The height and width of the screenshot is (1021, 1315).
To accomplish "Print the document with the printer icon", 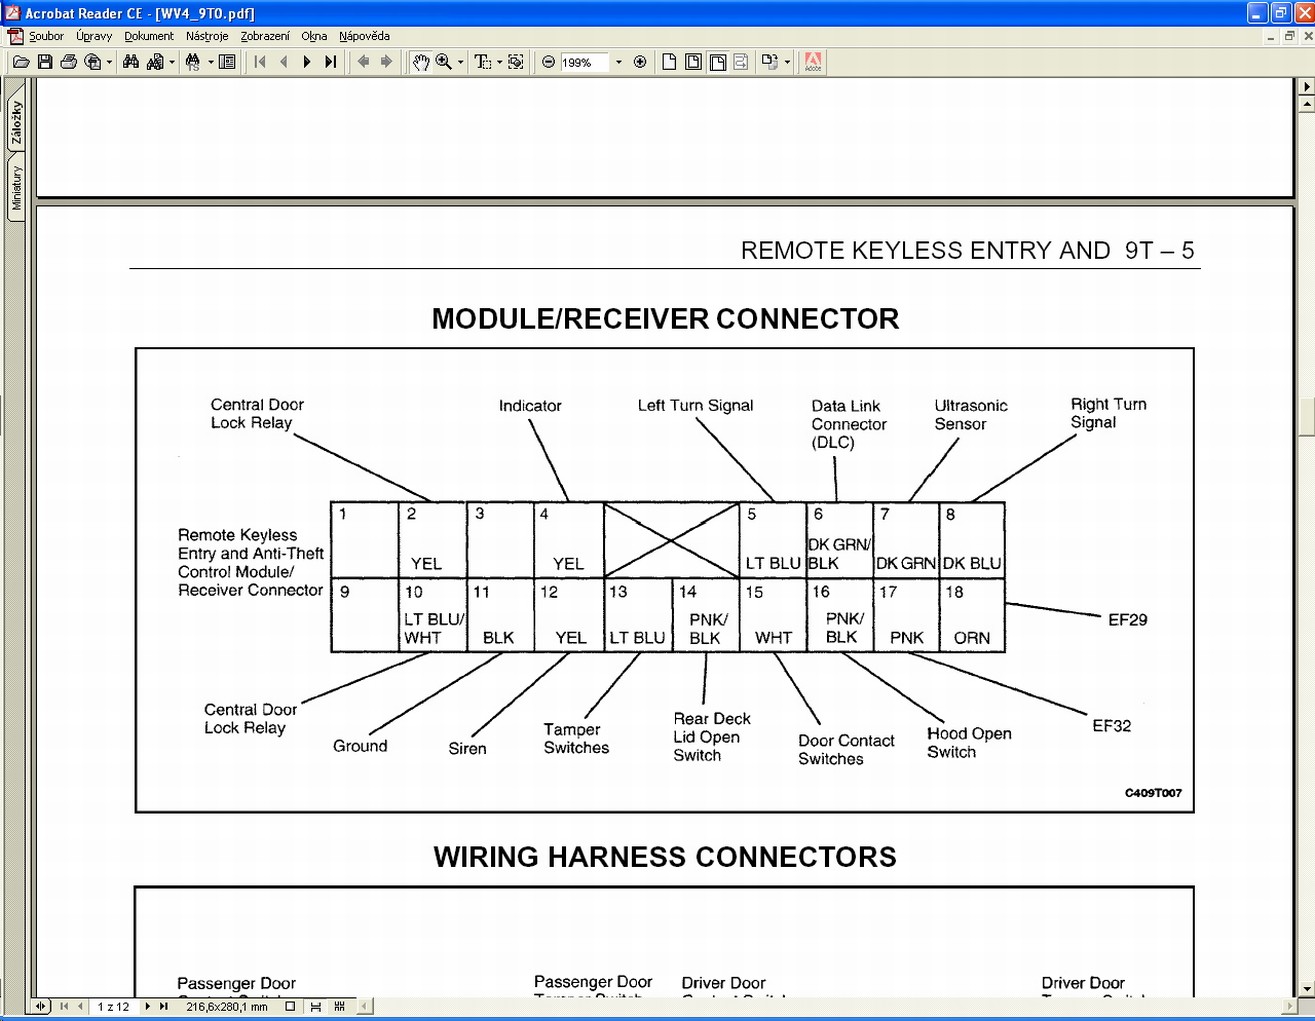I will coord(68,62).
